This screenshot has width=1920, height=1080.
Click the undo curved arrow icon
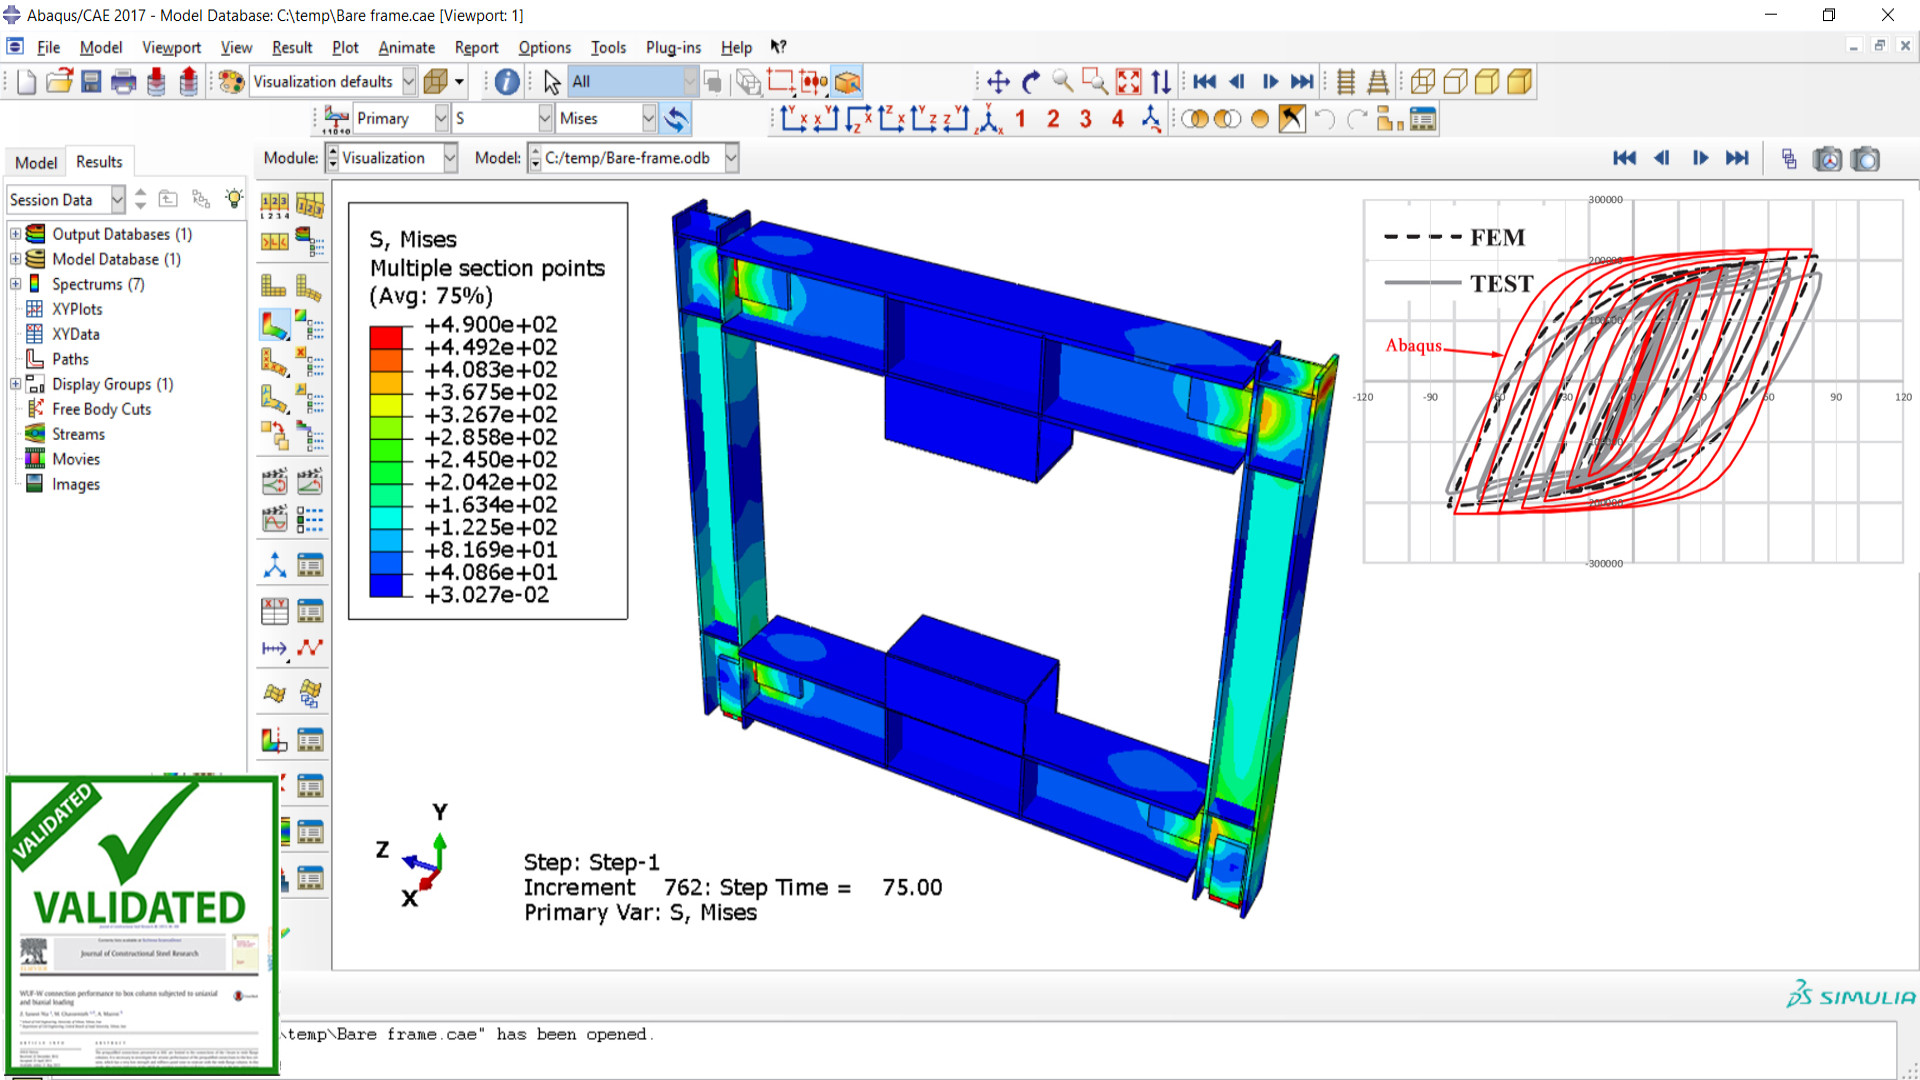pos(1325,119)
